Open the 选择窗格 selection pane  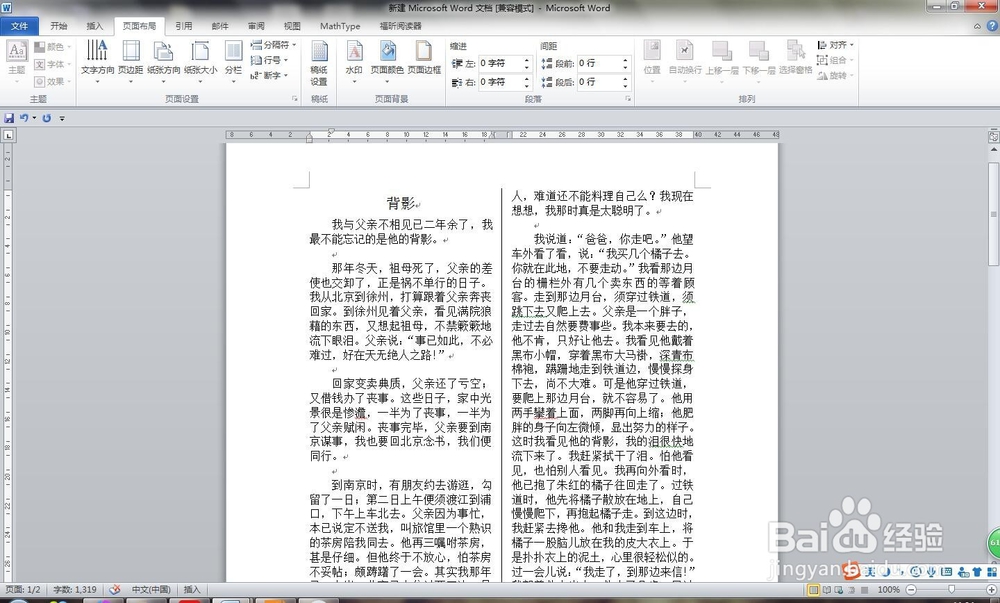(795, 59)
